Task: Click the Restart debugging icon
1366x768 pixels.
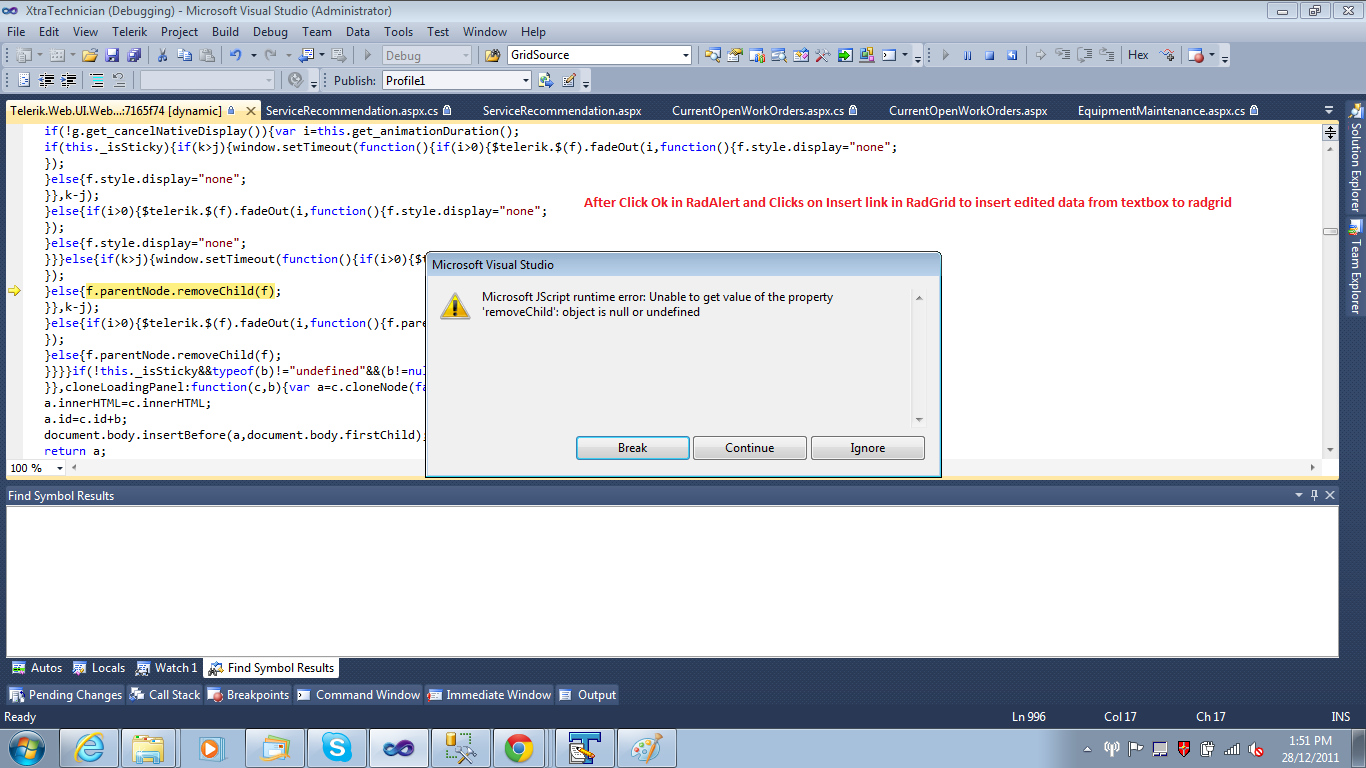Action: pyautogui.click(x=1012, y=56)
